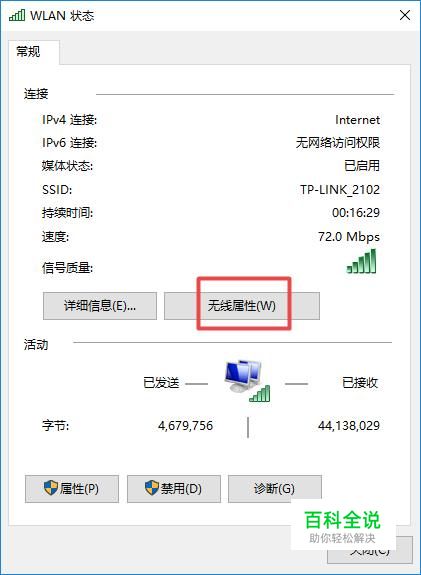Run 诊断(G) diagnostics

(275, 489)
